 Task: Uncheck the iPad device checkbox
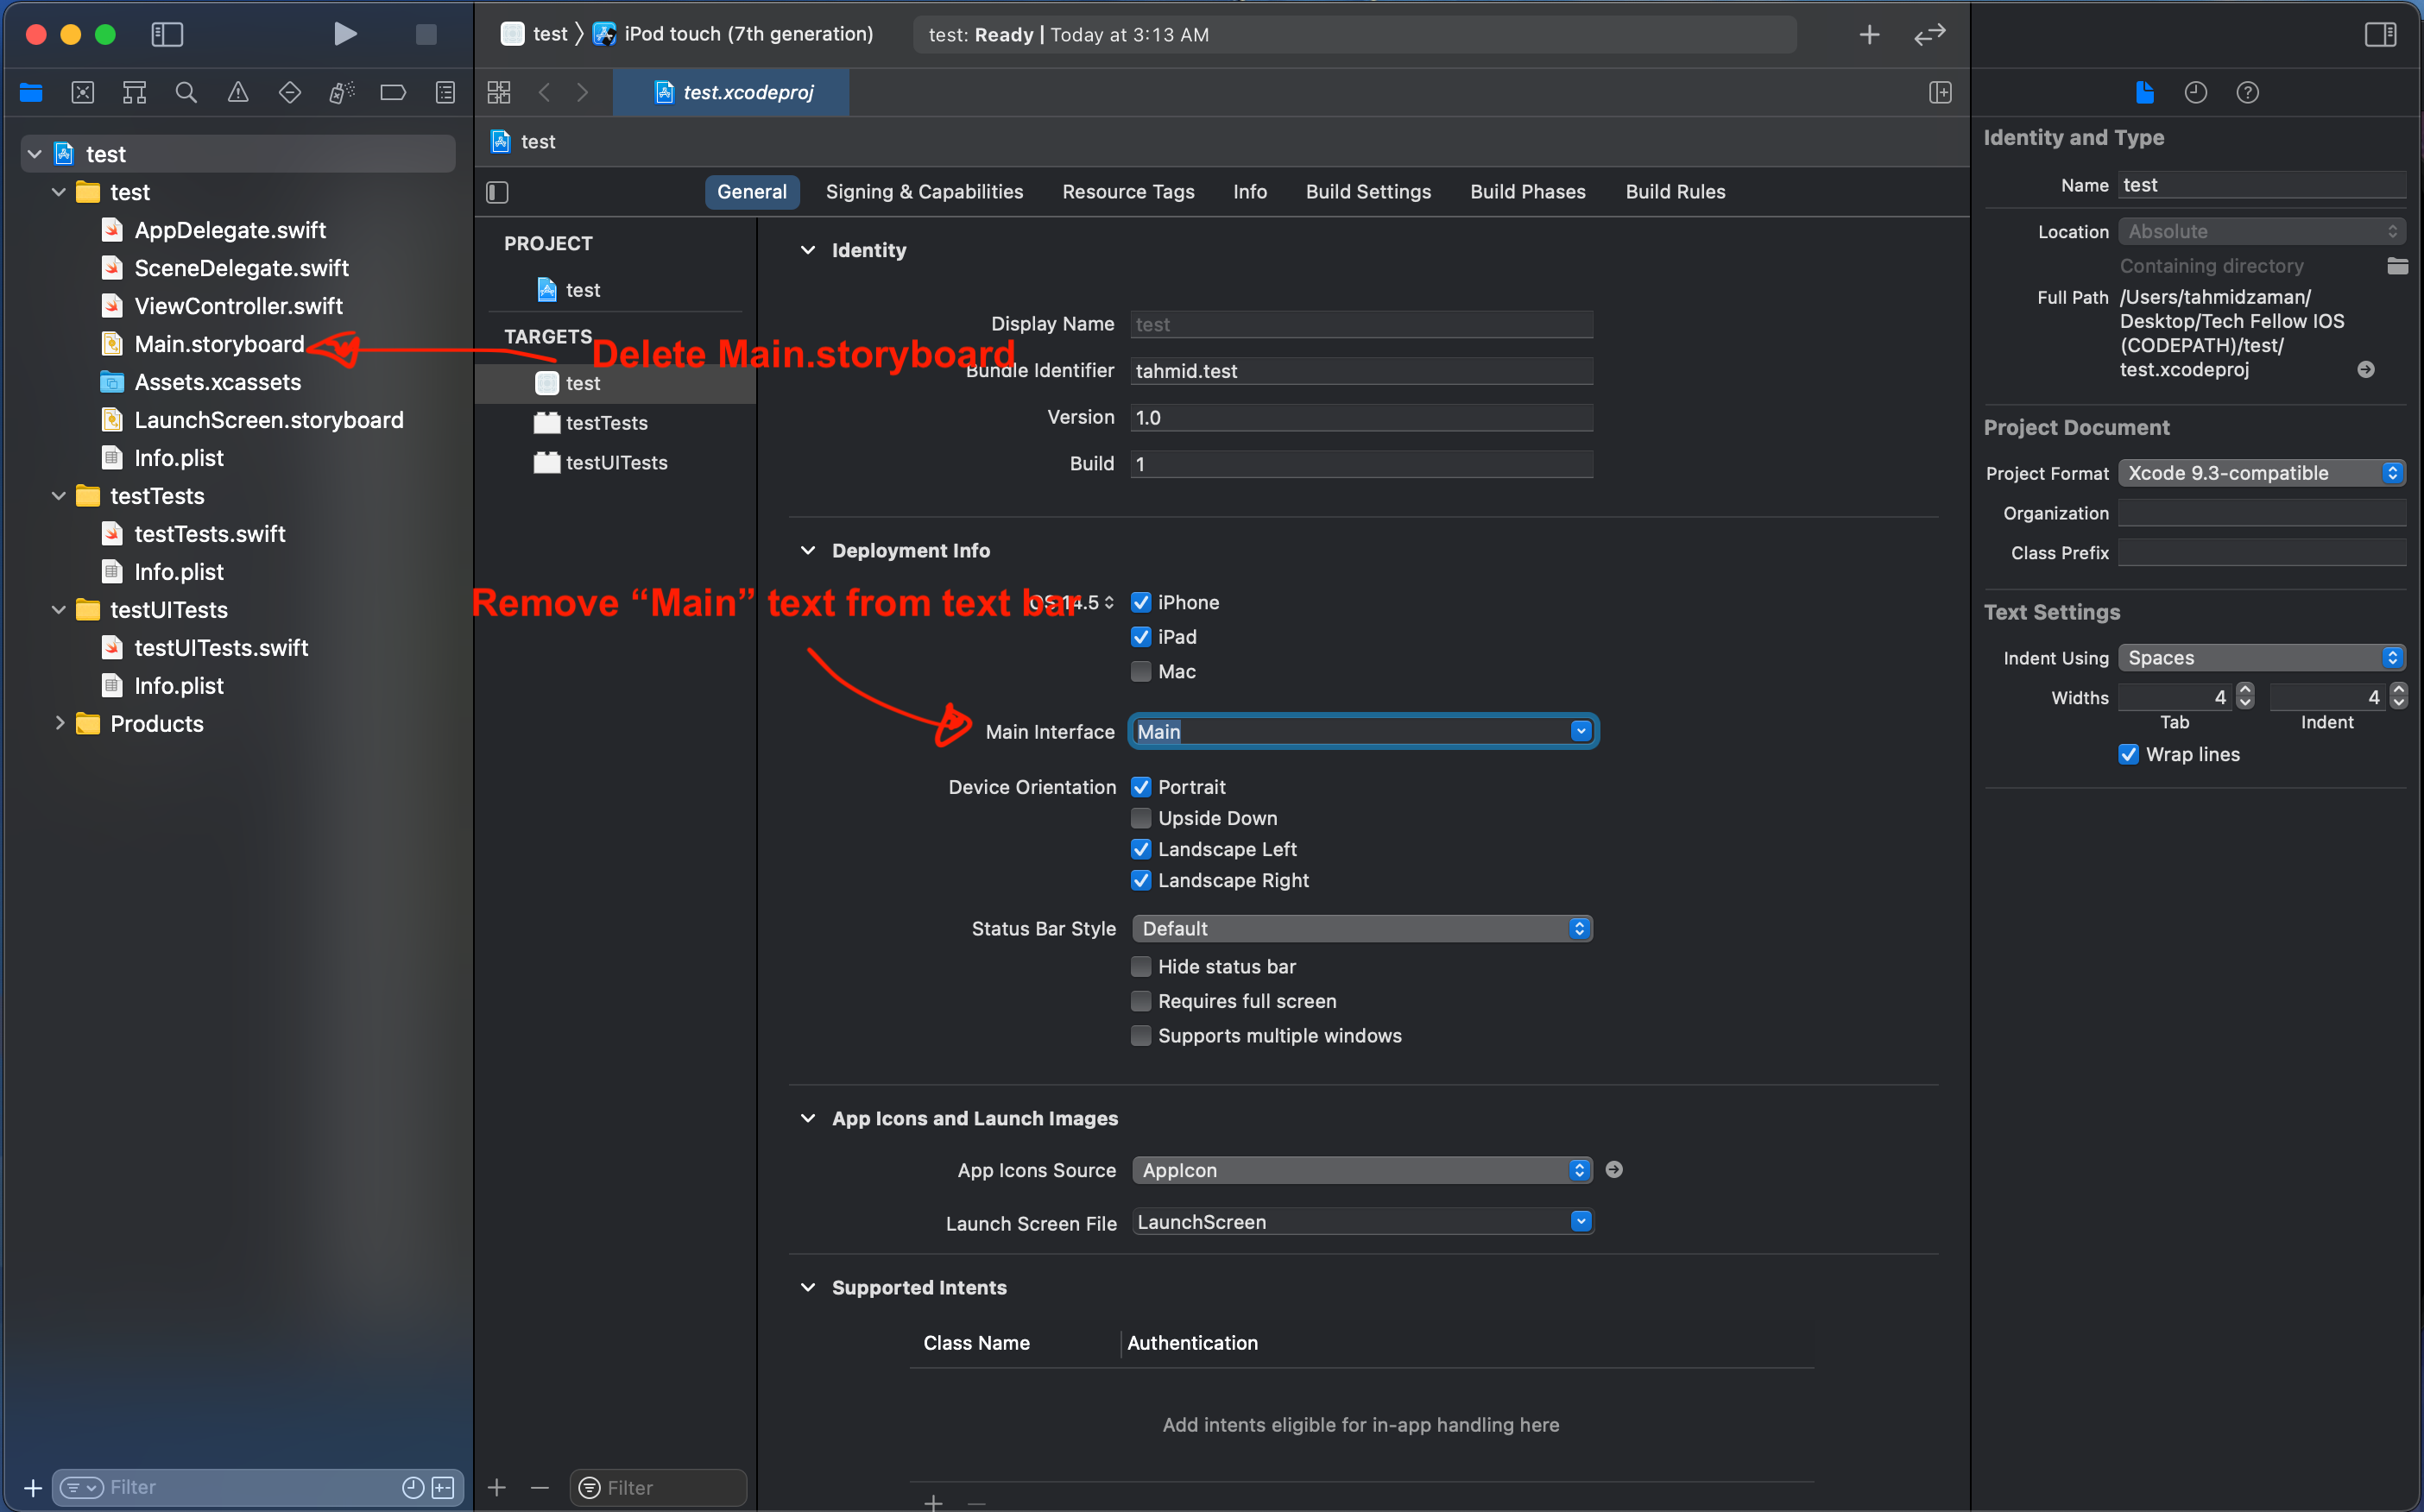tap(1141, 637)
